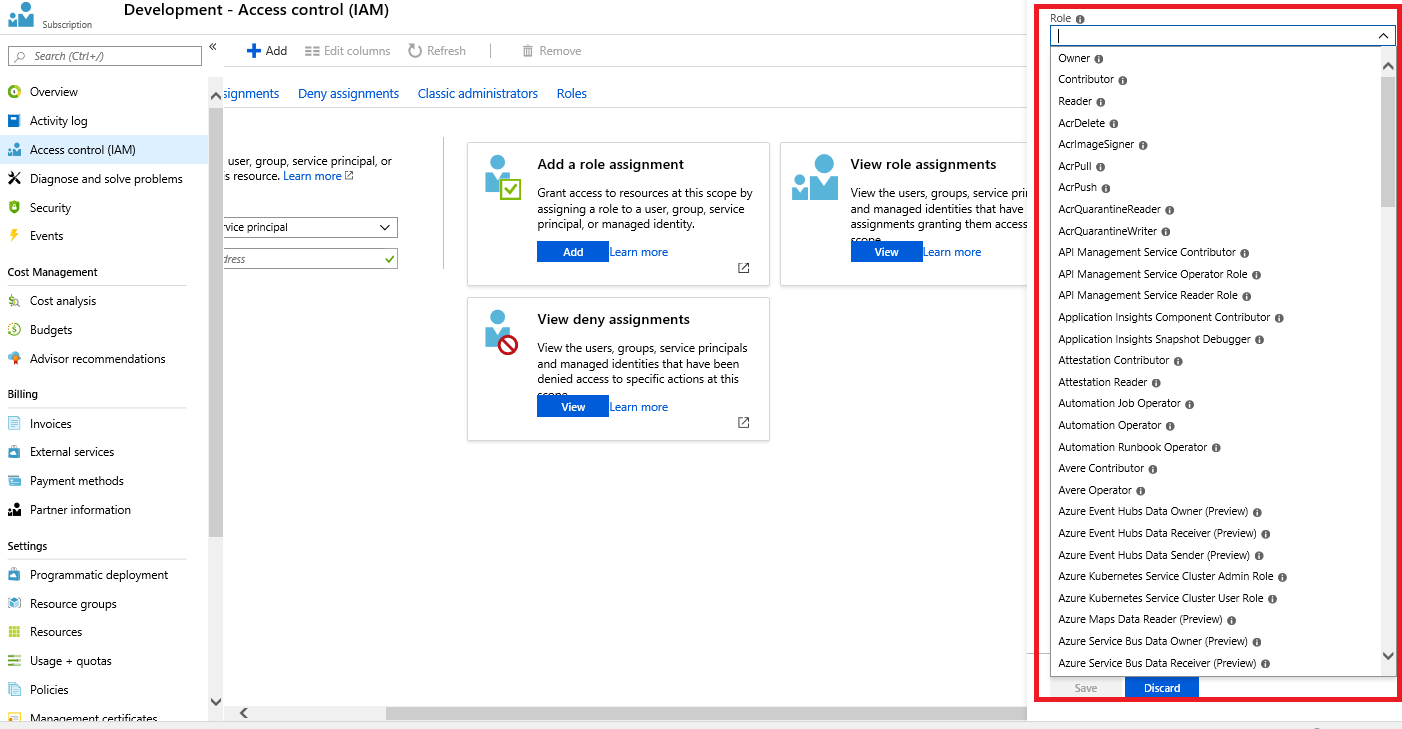This screenshot has width=1402, height=729.
Task: Open Learn more link on View deny assignments card
Action: (x=639, y=407)
